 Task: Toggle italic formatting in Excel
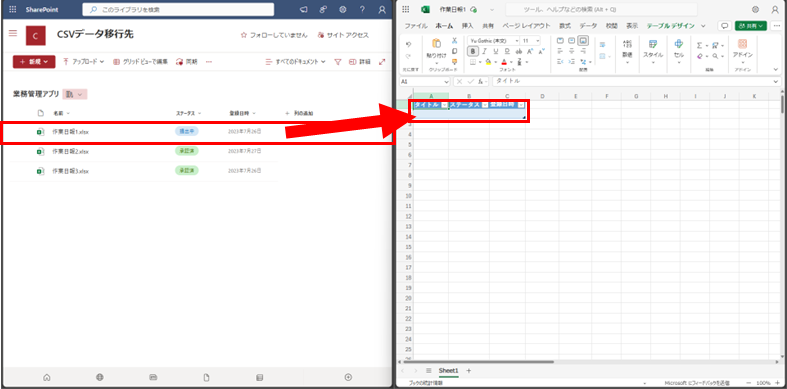coord(485,51)
